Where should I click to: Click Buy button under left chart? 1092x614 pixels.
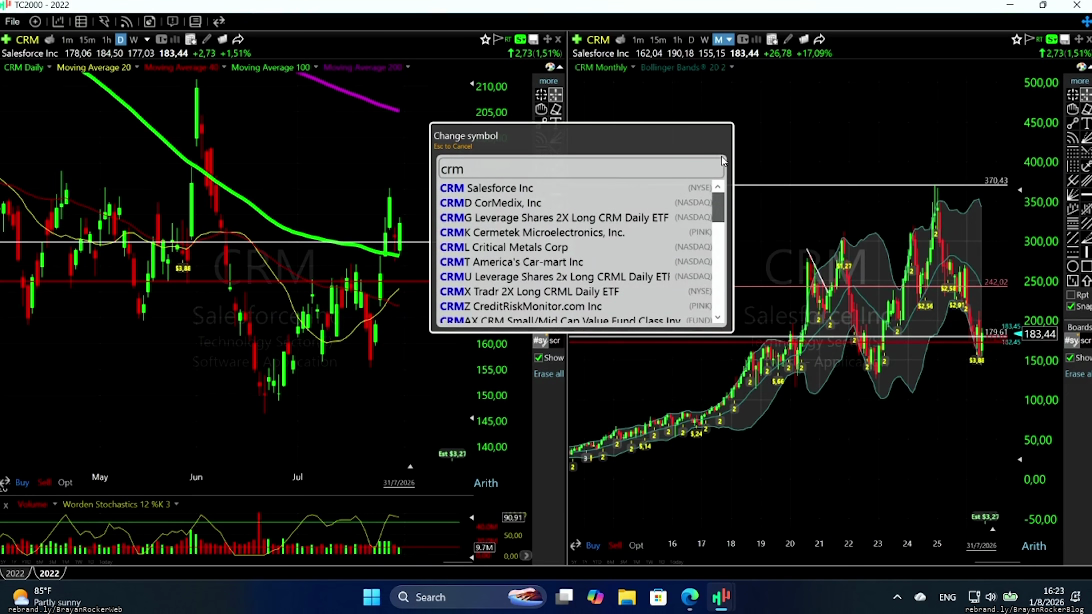(22, 482)
